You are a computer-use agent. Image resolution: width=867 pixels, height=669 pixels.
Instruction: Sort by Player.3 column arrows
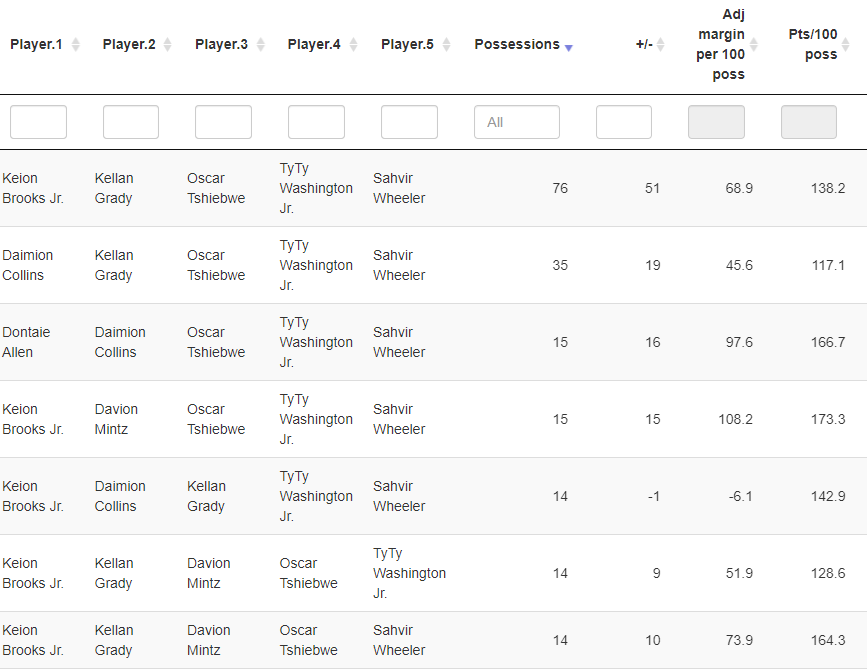260,44
